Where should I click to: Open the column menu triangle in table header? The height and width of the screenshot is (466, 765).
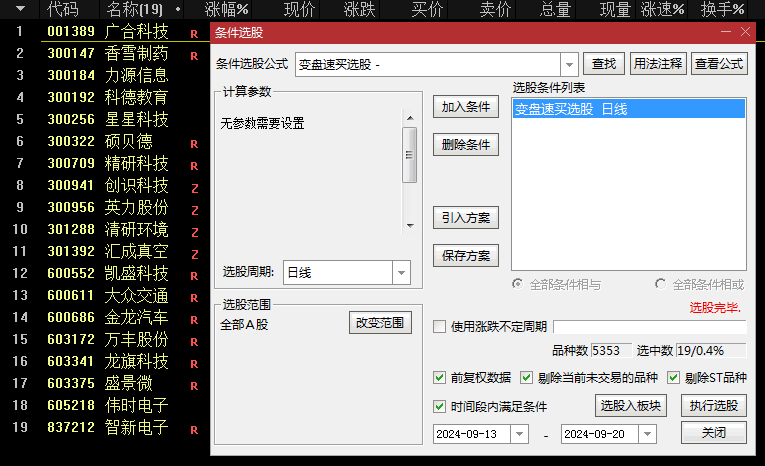click(x=20, y=9)
